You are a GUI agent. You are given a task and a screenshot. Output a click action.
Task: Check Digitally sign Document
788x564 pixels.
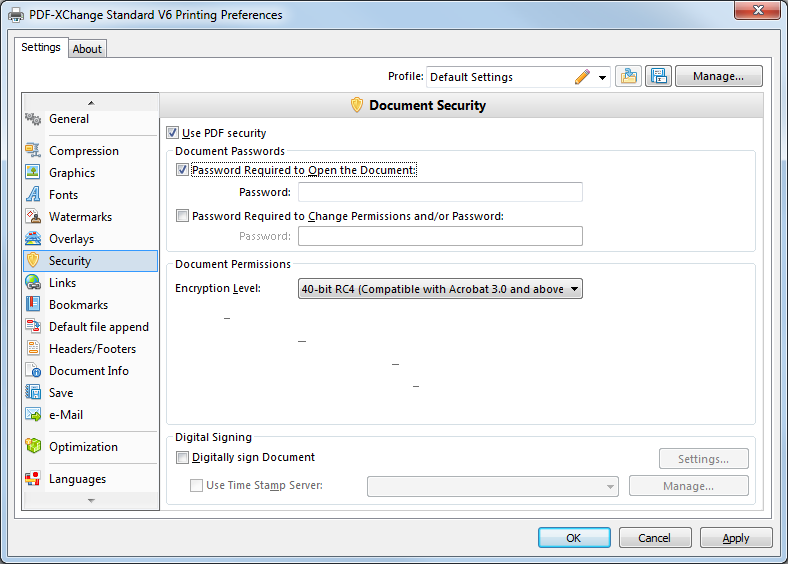tap(182, 457)
